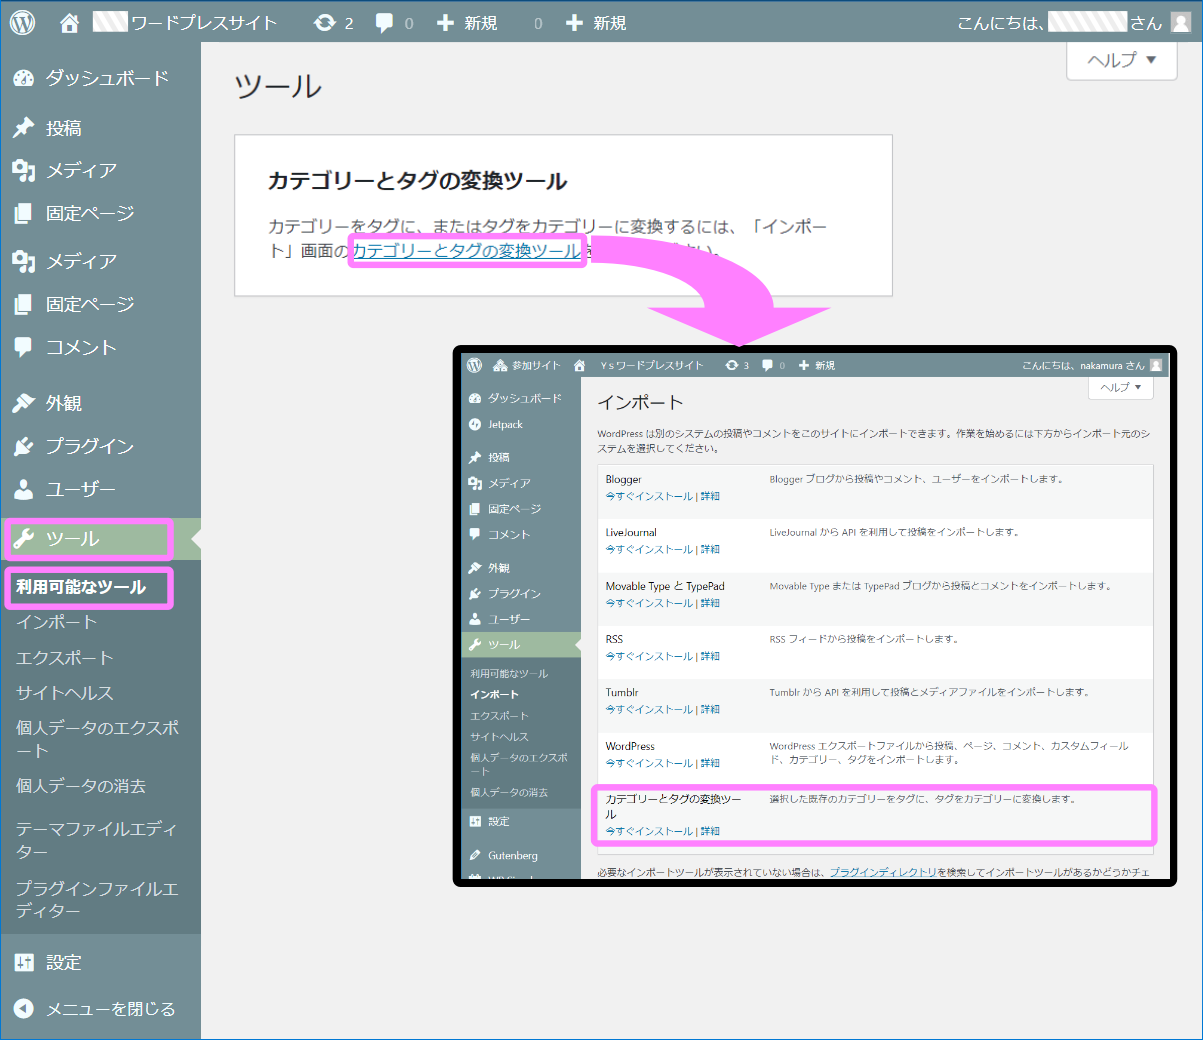Open the ヘルプ dropdown panel
The height and width of the screenshot is (1040, 1203).
tap(1121, 60)
